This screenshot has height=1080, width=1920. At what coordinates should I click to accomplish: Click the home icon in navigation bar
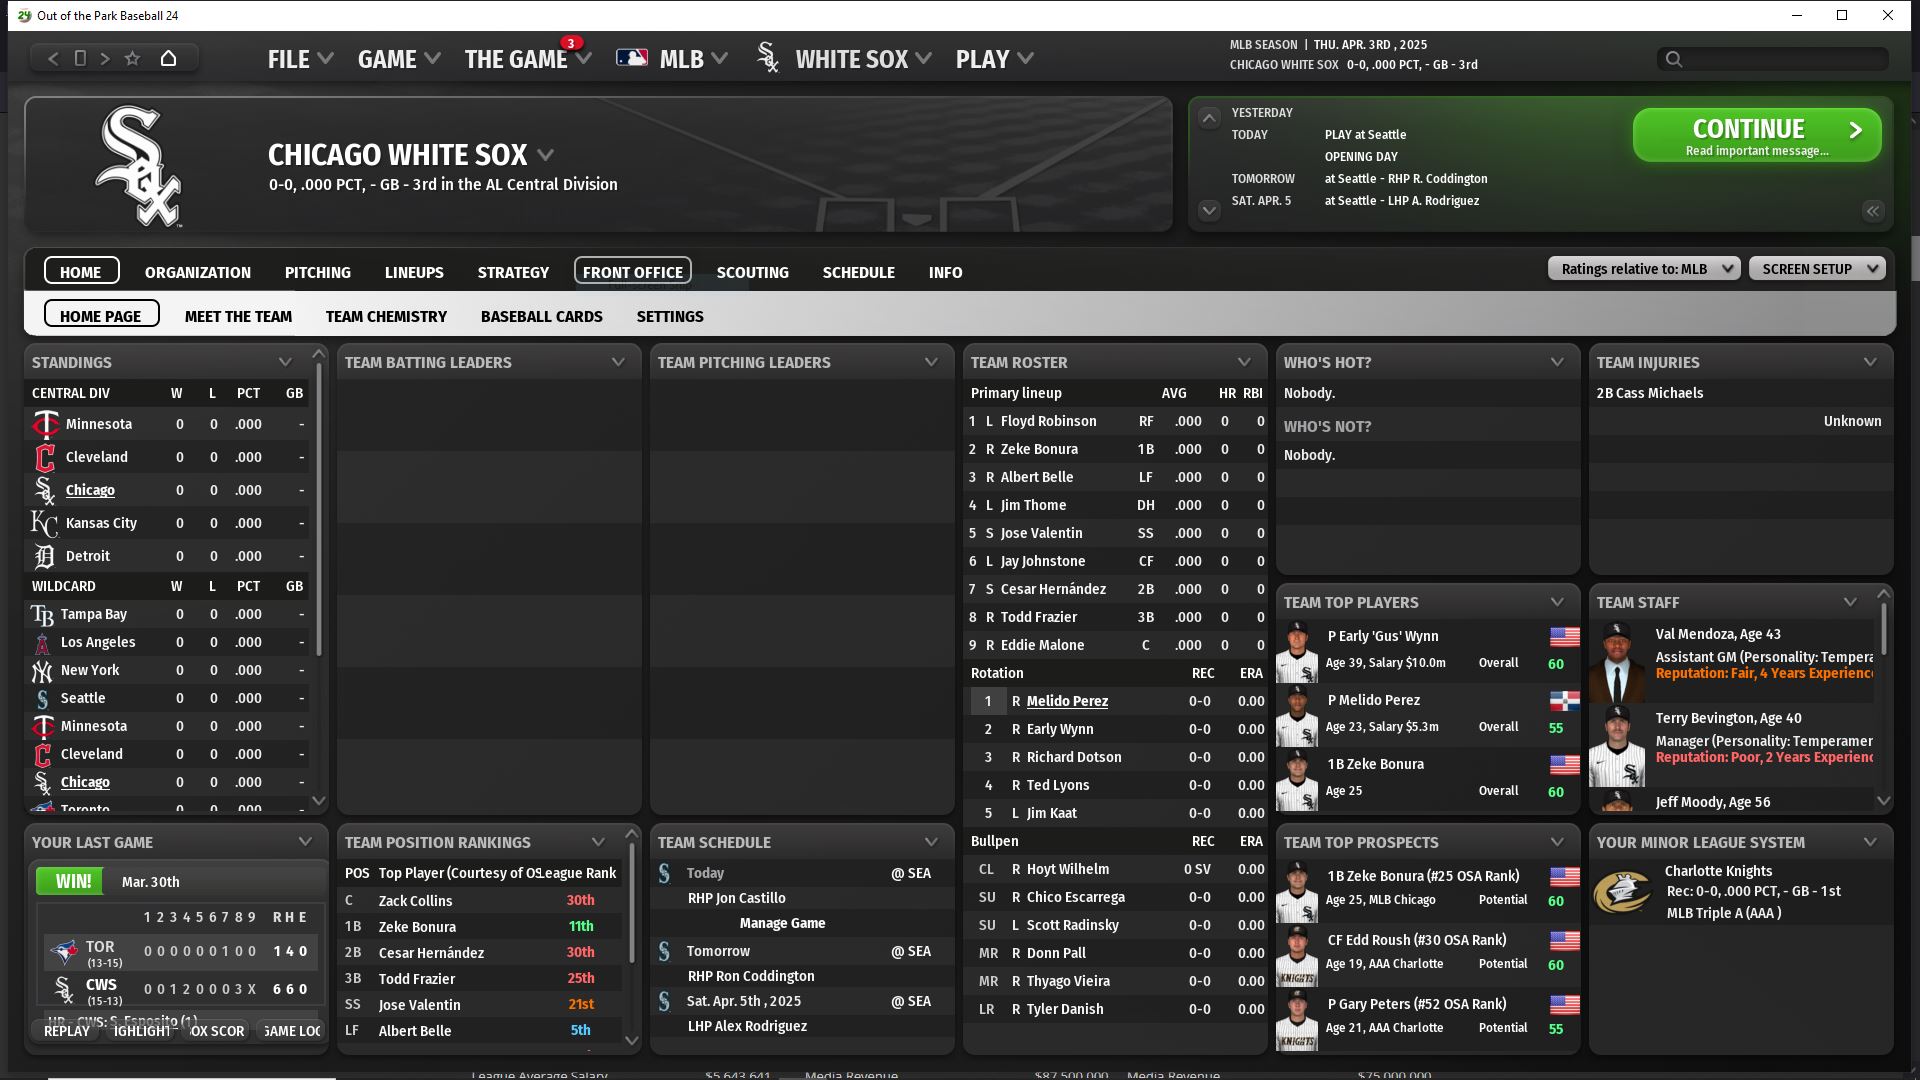click(168, 58)
